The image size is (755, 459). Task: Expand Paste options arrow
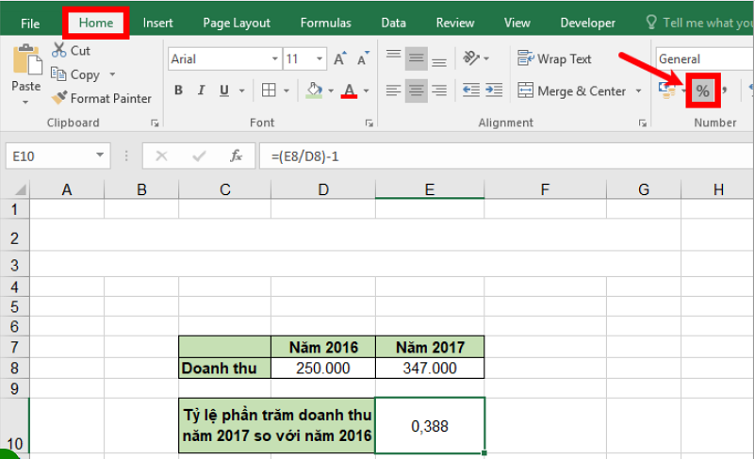tap(26, 103)
